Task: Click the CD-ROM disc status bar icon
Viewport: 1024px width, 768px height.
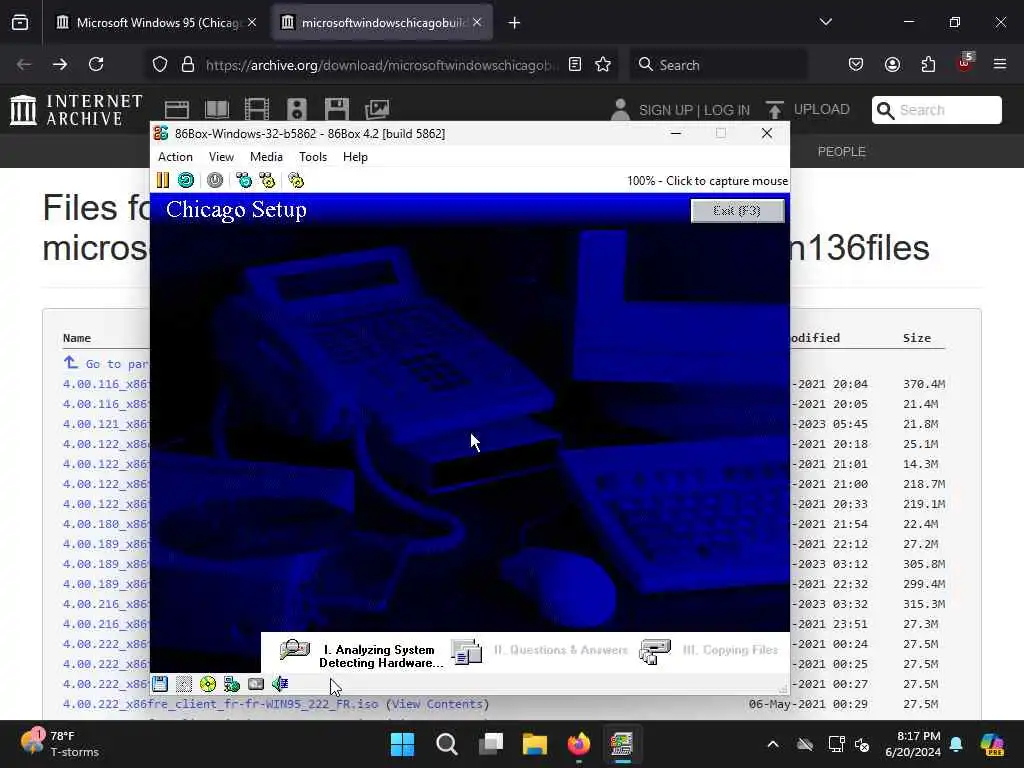Action: click(x=208, y=684)
